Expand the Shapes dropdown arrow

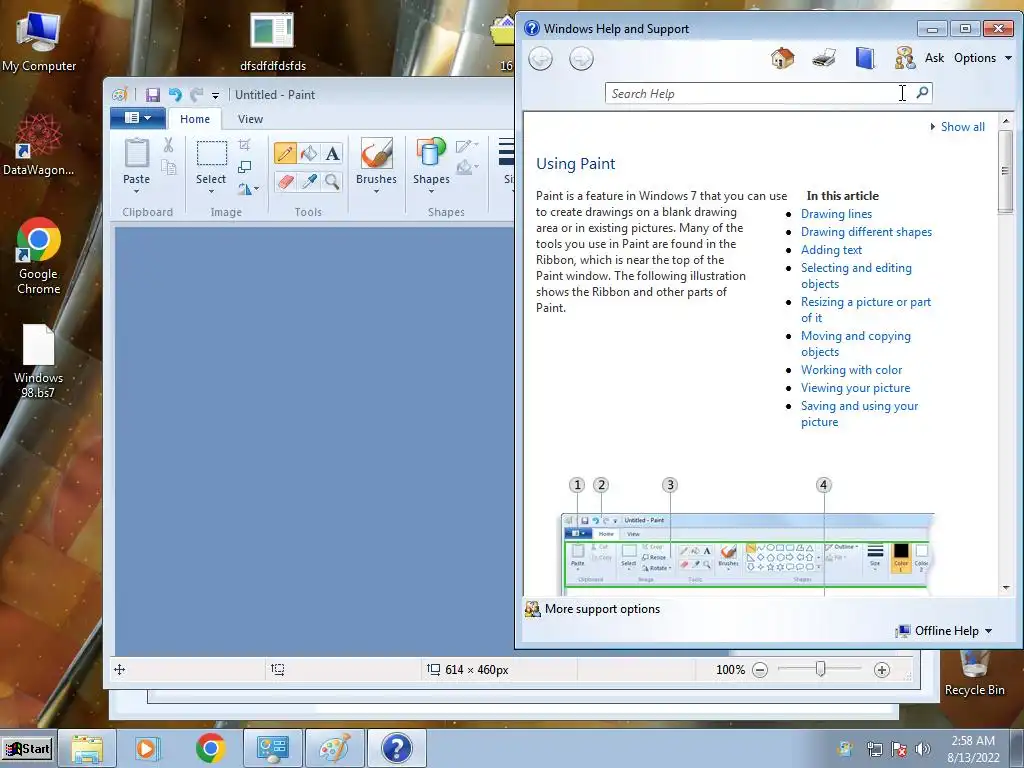[x=431, y=191]
